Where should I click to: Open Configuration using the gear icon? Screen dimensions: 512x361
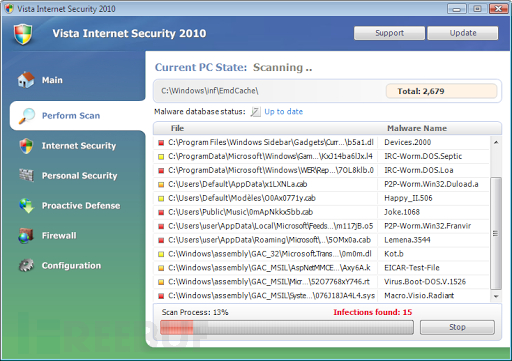coord(26,265)
